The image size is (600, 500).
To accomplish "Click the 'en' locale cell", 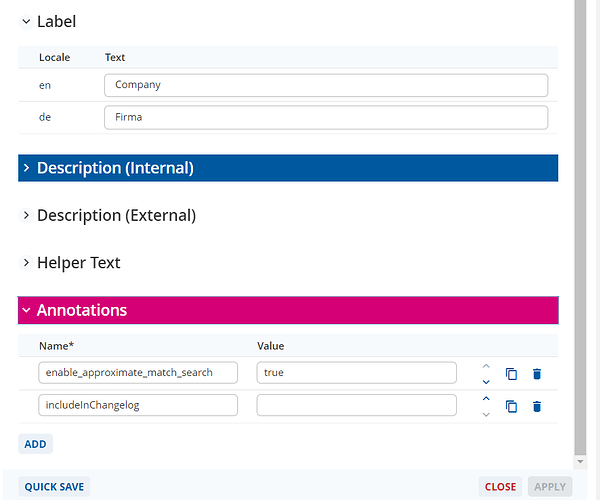I will click(45, 85).
